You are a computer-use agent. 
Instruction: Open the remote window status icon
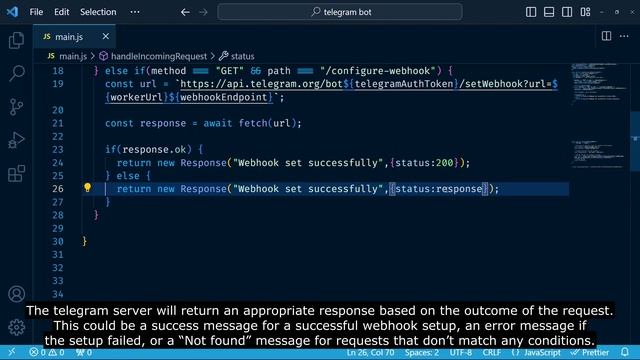point(11,352)
